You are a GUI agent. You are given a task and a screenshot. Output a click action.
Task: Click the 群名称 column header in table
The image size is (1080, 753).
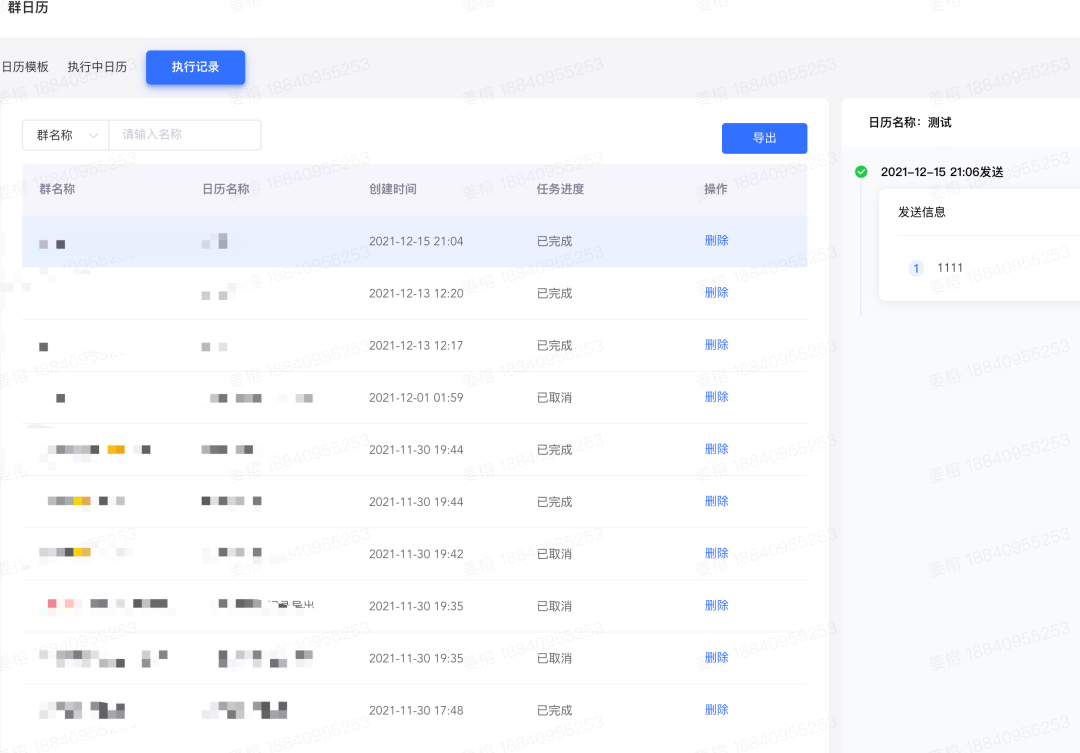57,189
